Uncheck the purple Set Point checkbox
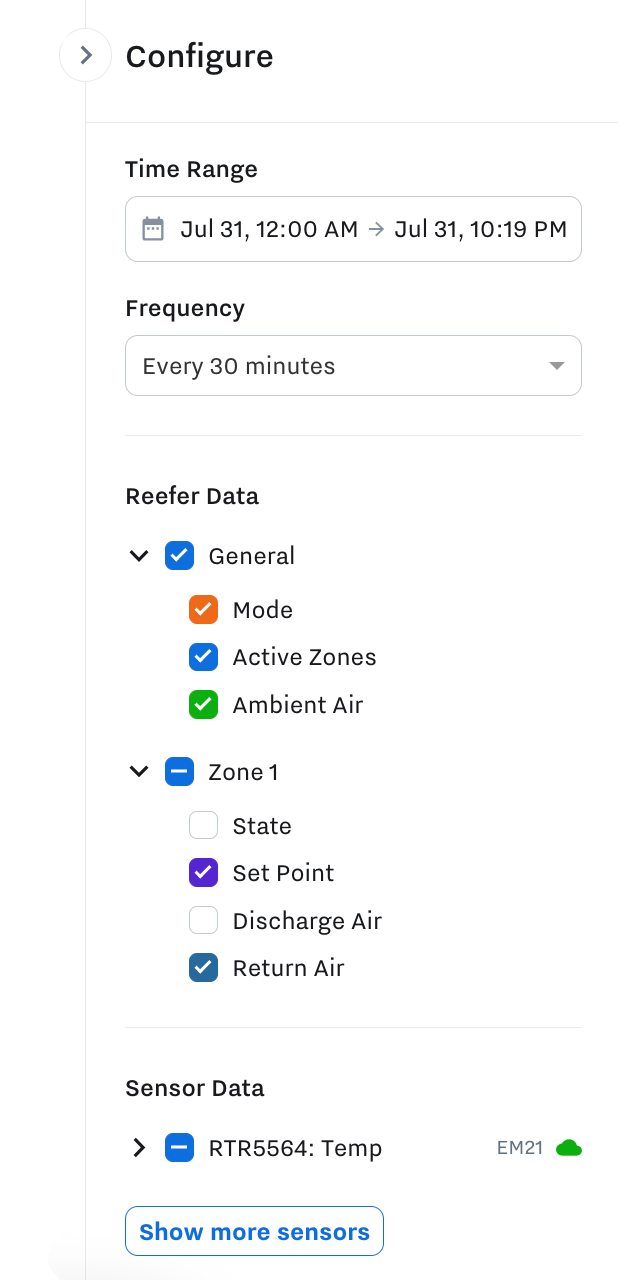 pos(203,872)
